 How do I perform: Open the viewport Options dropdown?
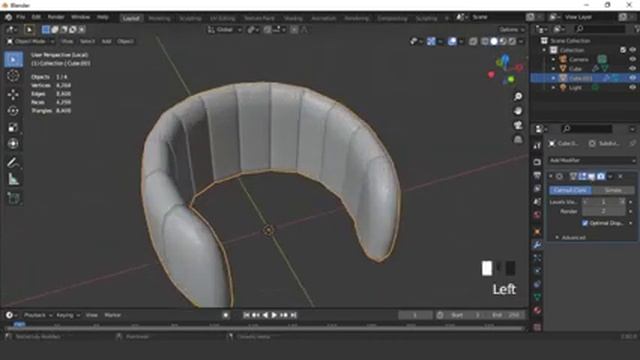tap(512, 29)
